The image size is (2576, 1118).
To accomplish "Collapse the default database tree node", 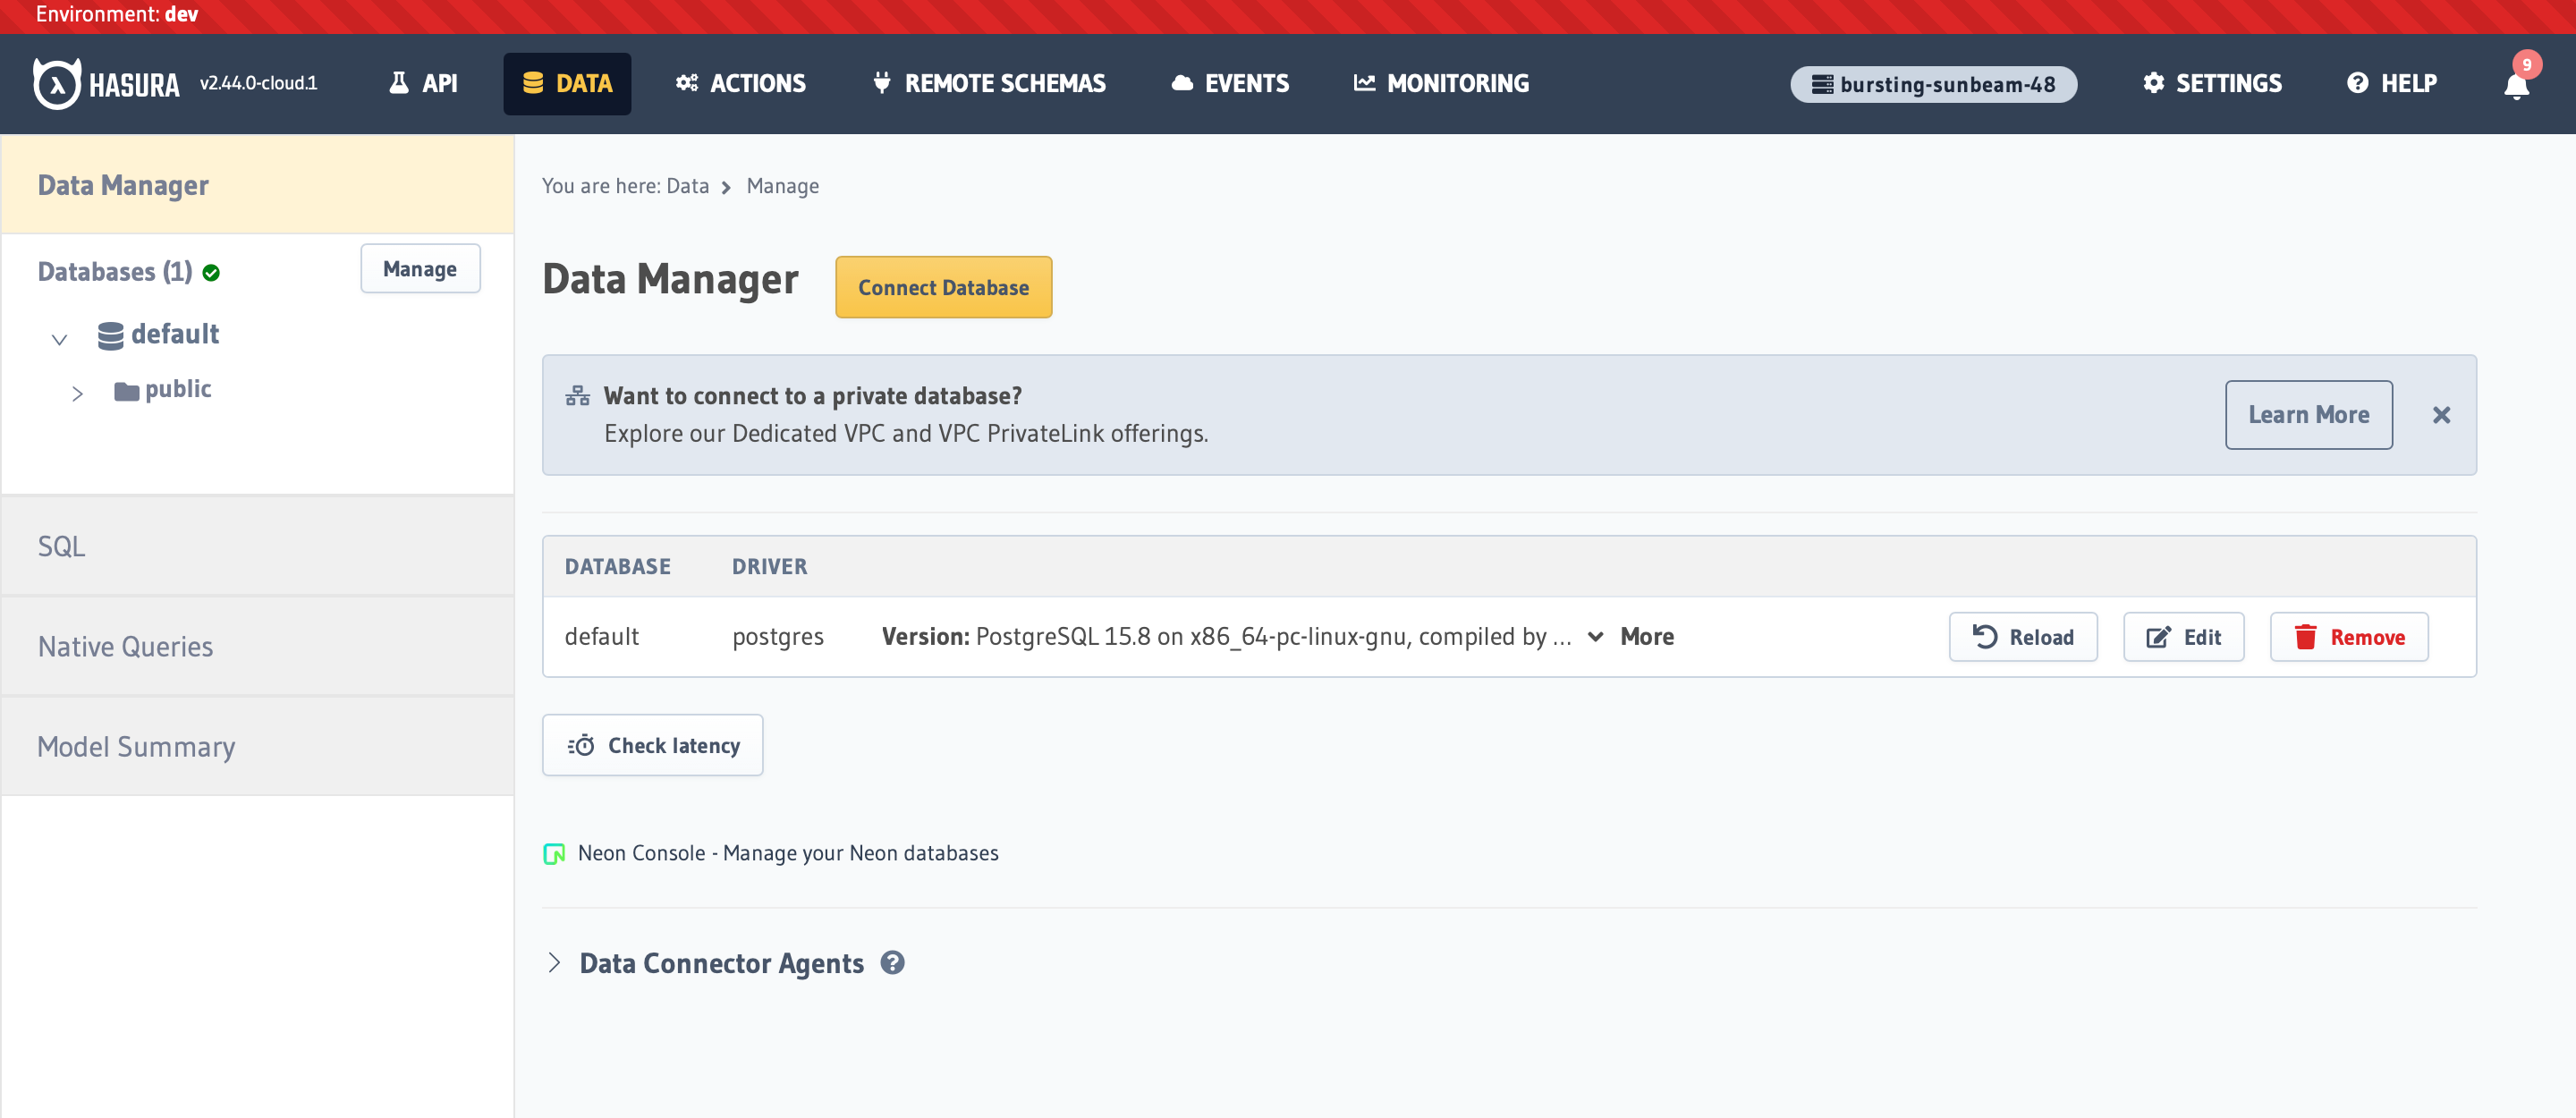I will 59,339.
